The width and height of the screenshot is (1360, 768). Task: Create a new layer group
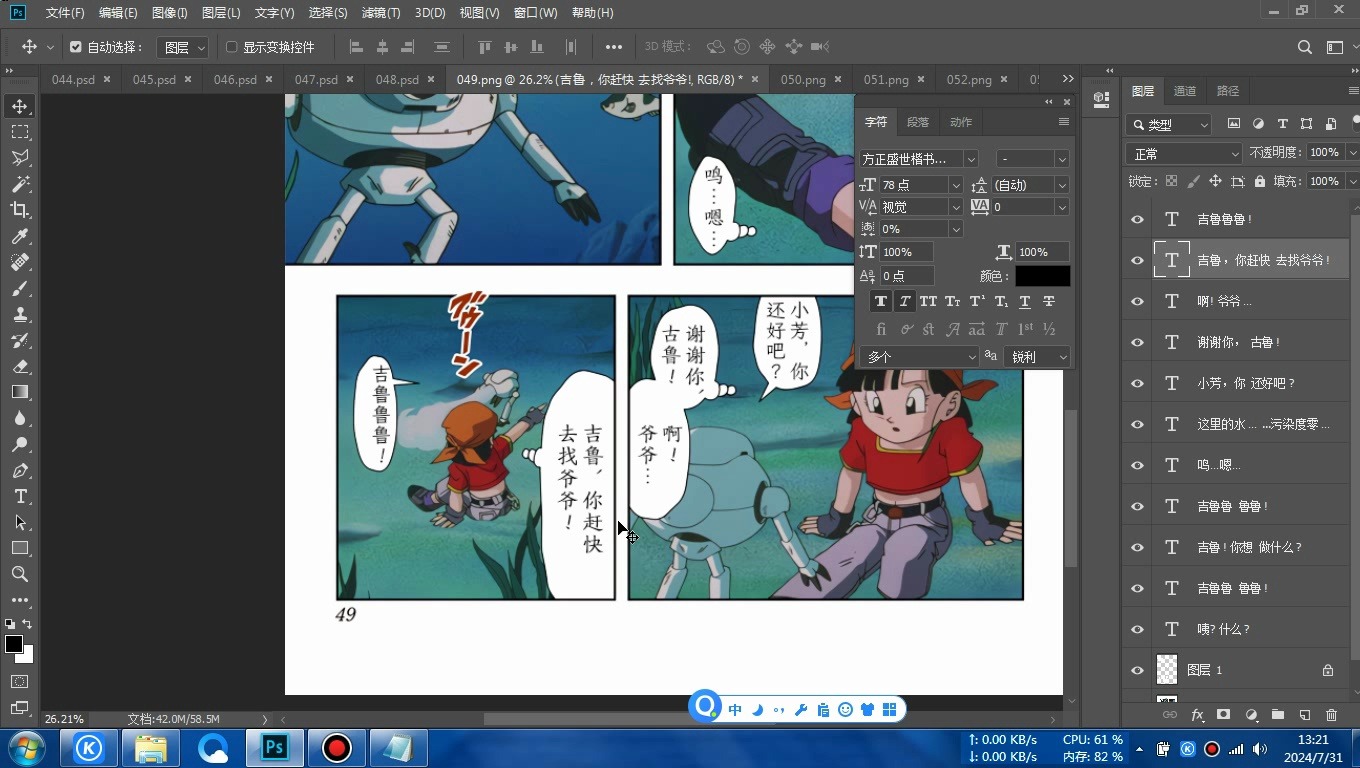(1277, 715)
